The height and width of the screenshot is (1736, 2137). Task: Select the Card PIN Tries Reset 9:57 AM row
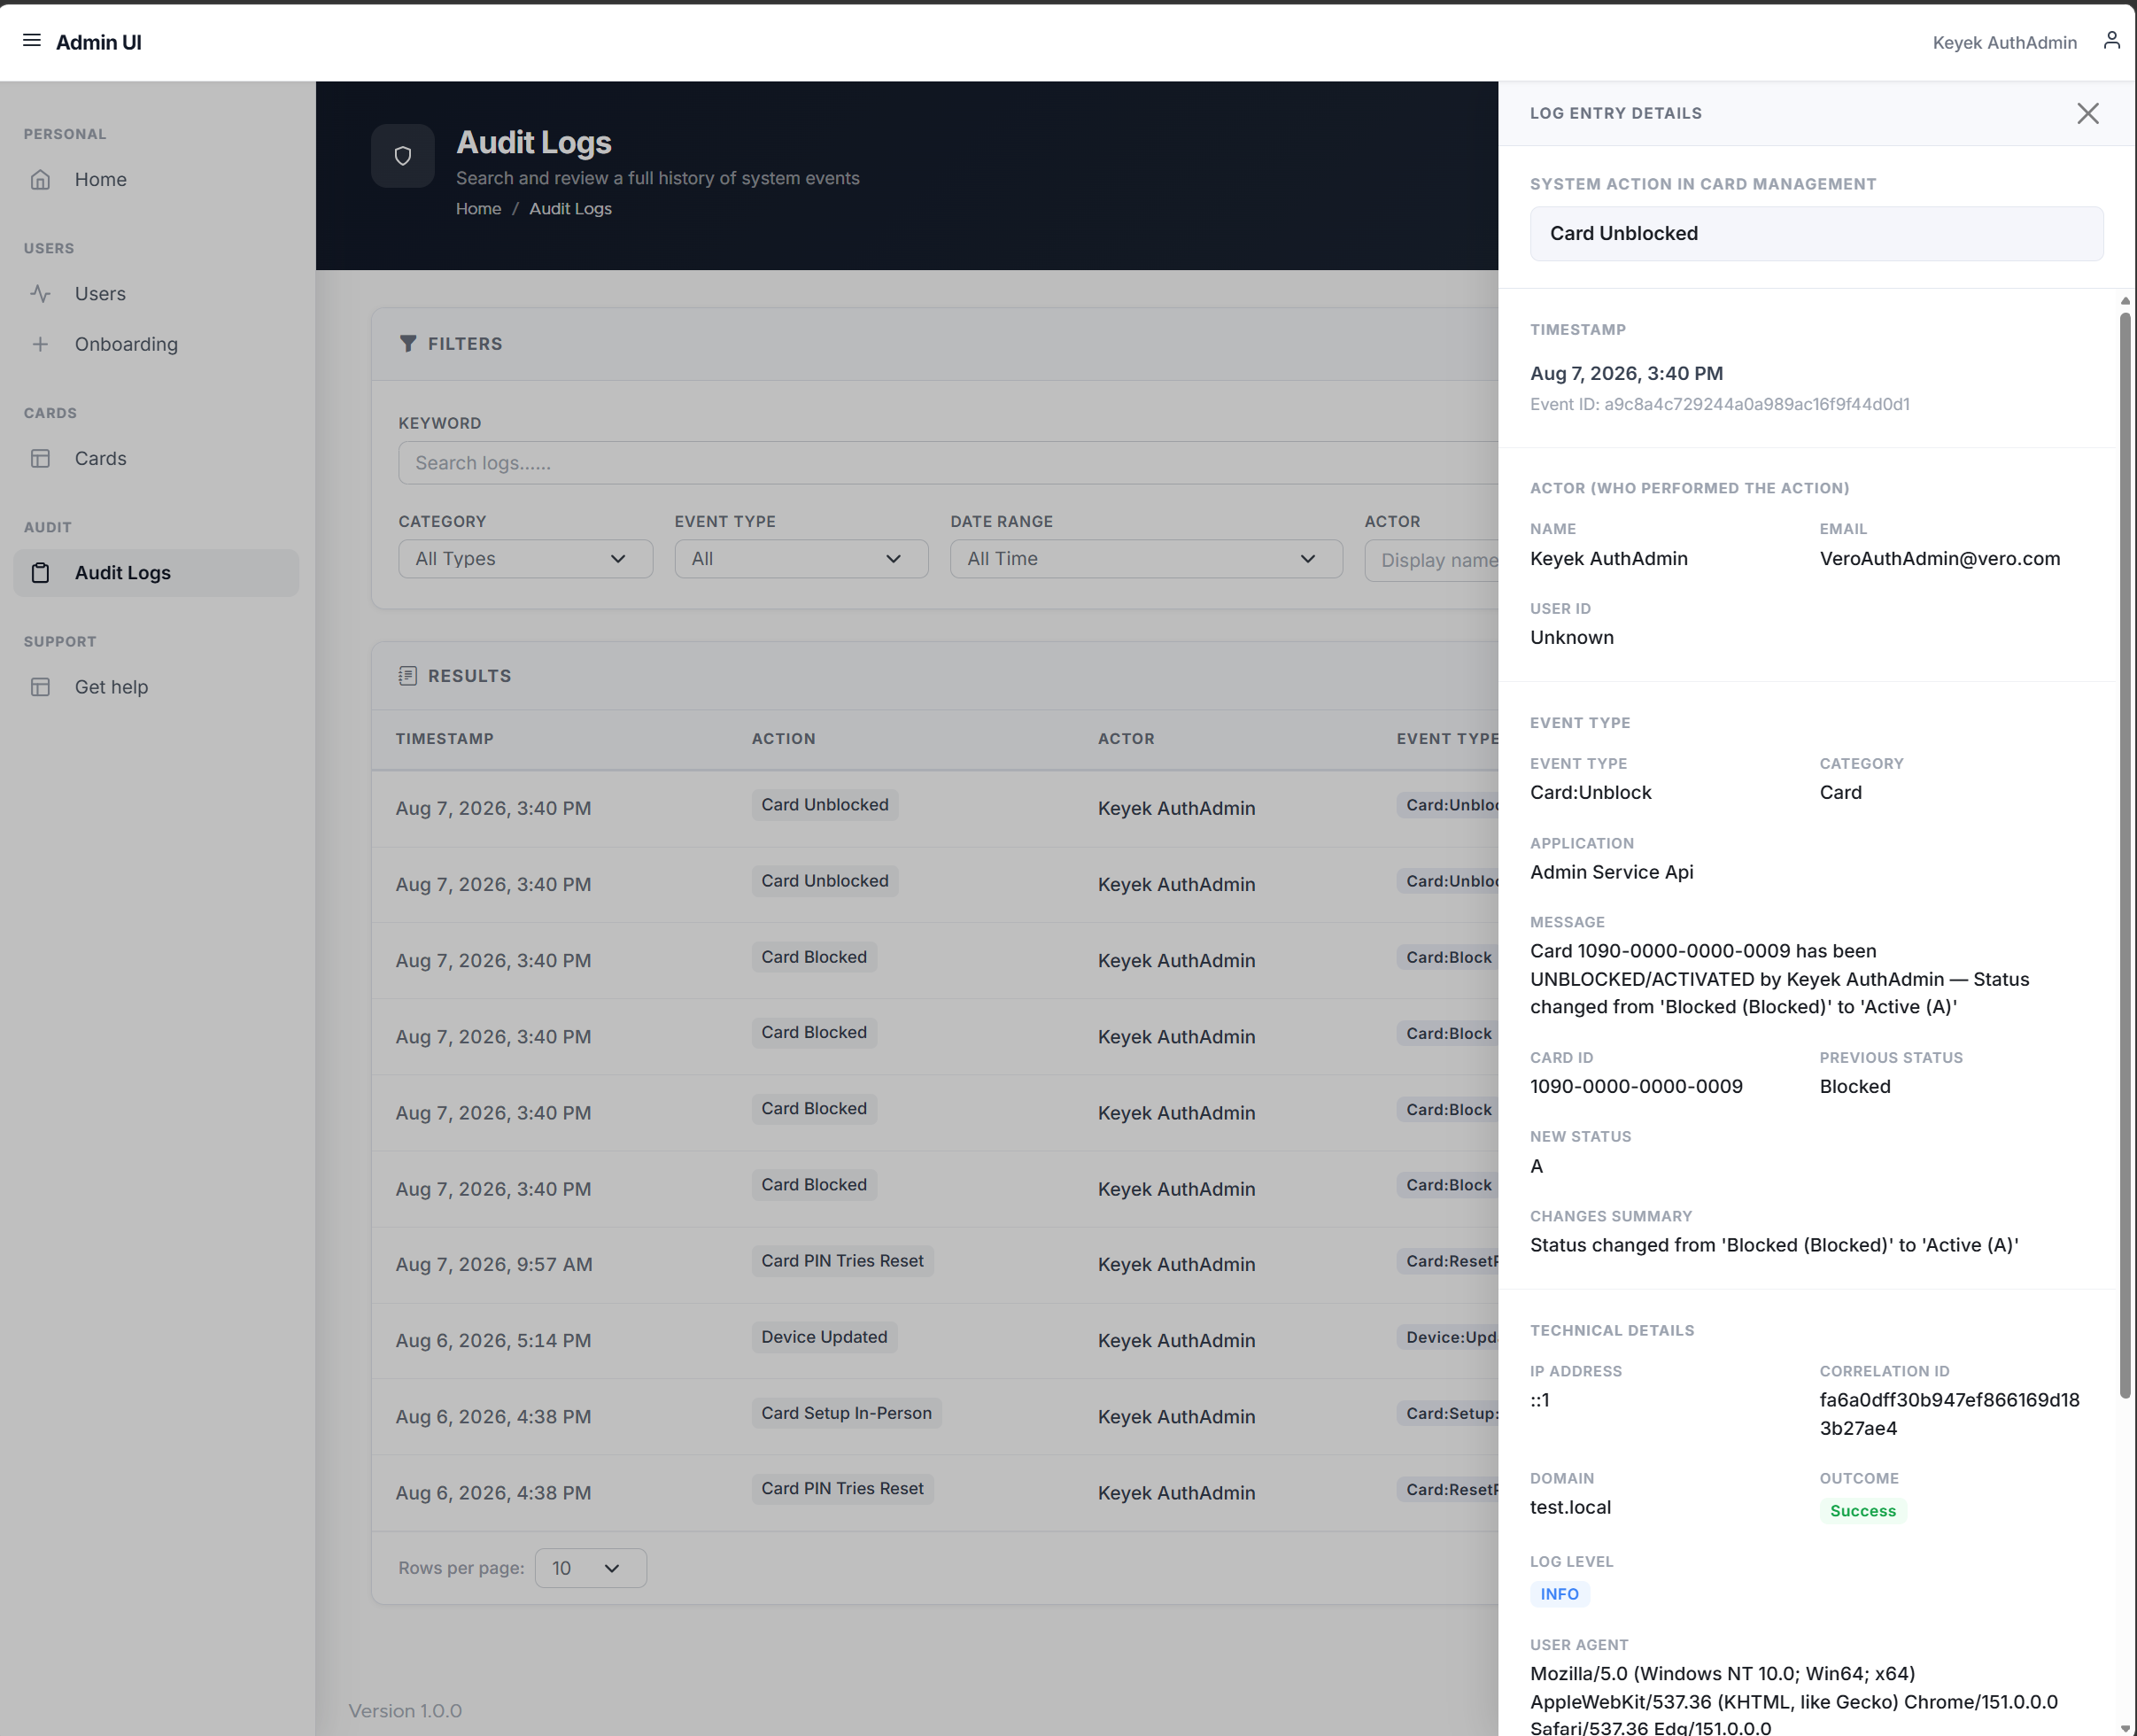click(935, 1265)
